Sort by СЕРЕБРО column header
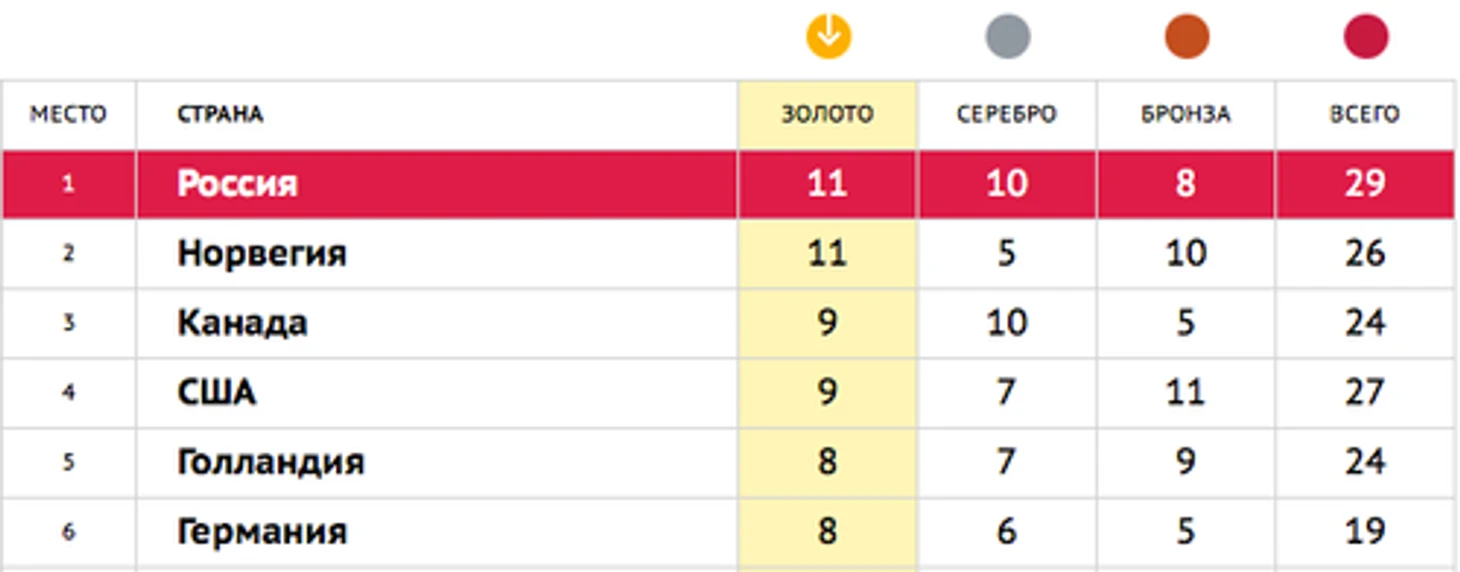Screen dimensions: 1460x572 [x=1006, y=114]
